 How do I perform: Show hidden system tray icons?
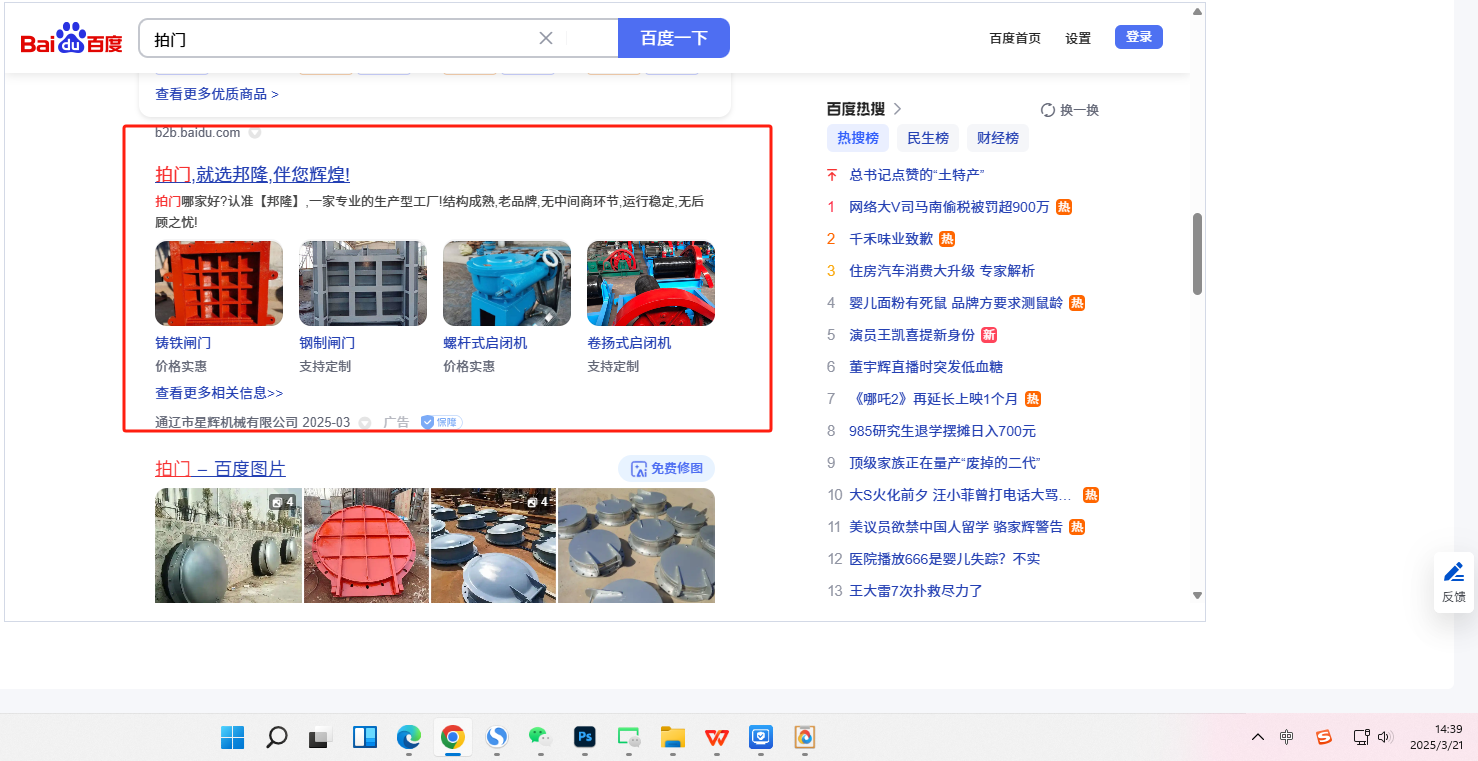(x=1258, y=737)
